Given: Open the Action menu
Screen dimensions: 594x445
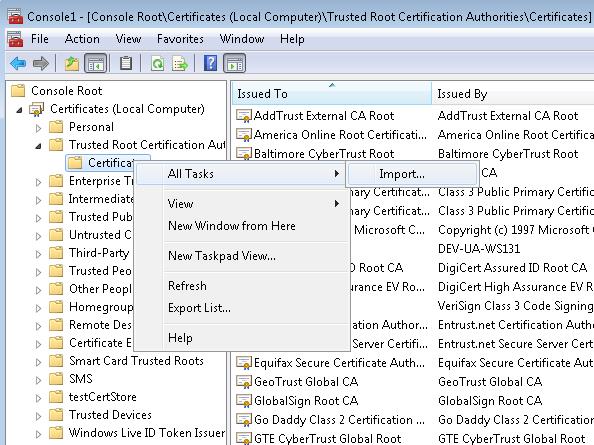Looking at the screenshot, I should point(82,39).
